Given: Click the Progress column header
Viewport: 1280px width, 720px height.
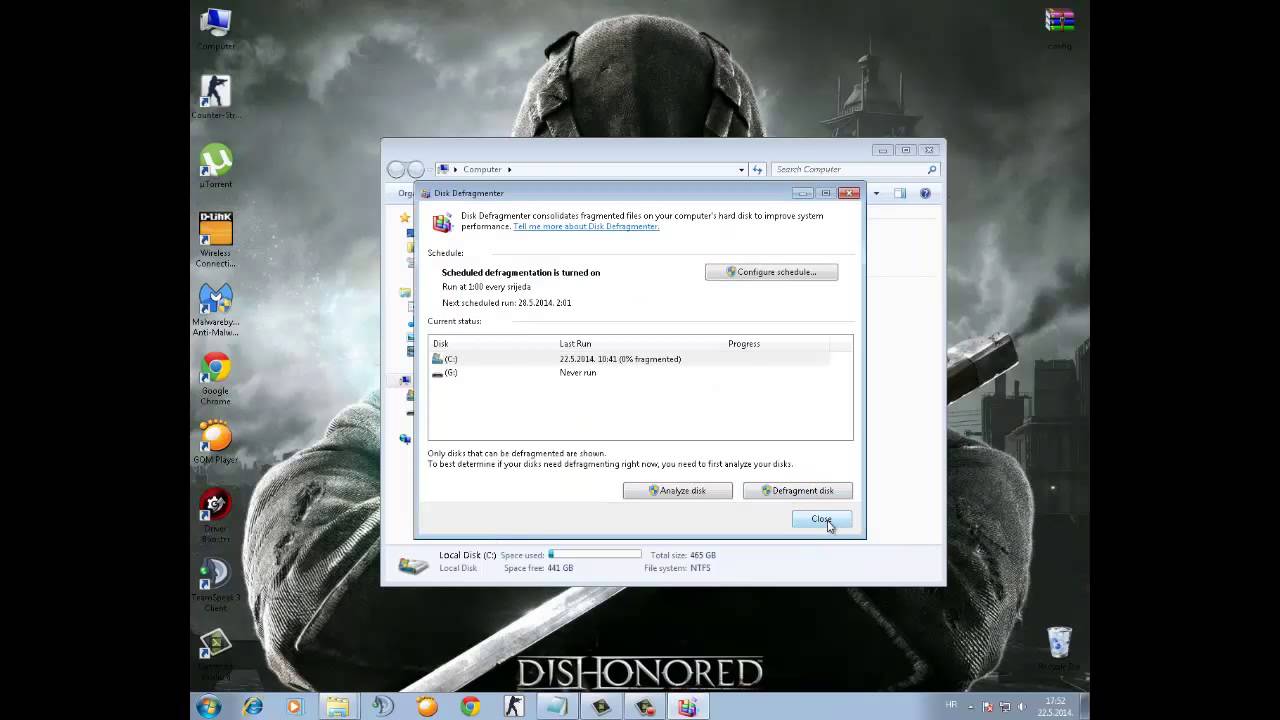Looking at the screenshot, I should pyautogui.click(x=776, y=344).
